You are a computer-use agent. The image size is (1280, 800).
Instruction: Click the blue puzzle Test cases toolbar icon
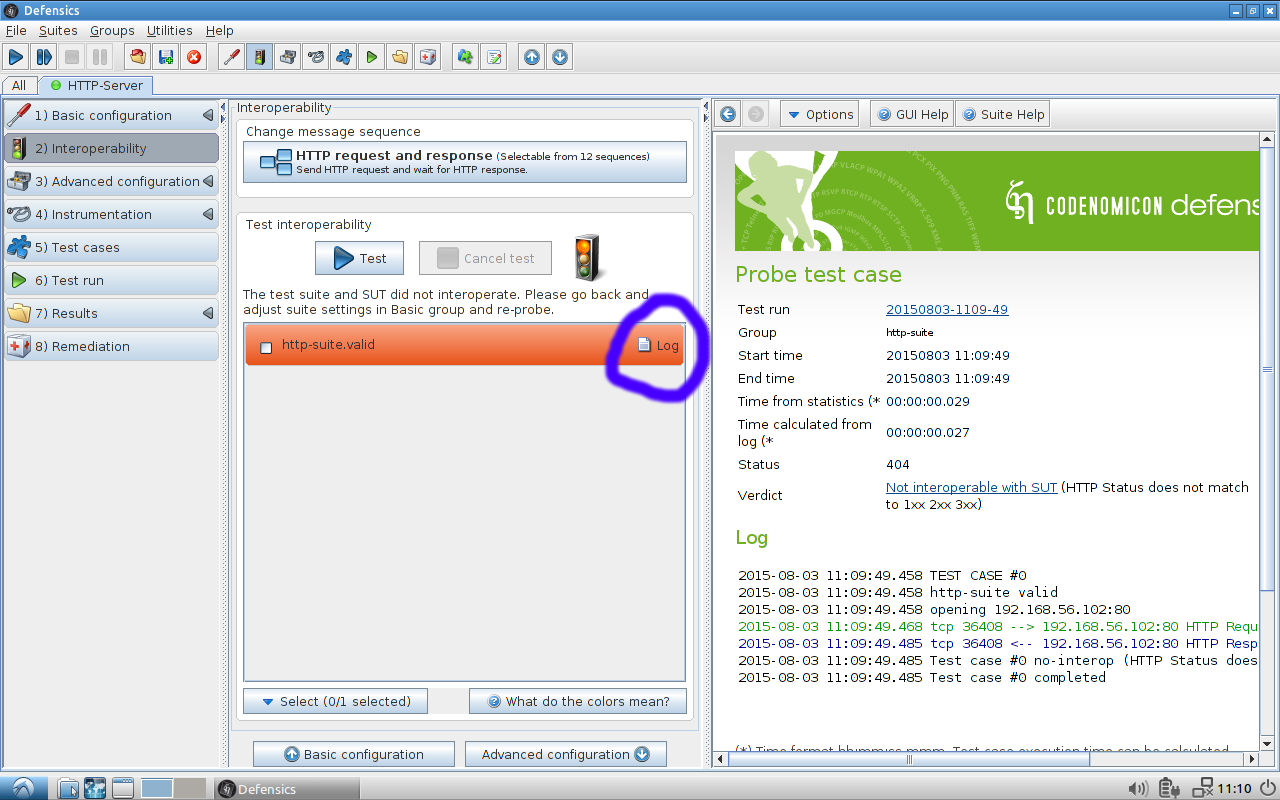tap(344, 57)
